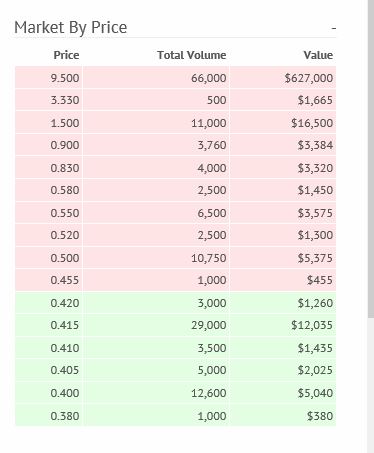Click the 11,000 volume cell
Viewport: 374px width, 453px height.
pyautogui.click(x=156, y=123)
